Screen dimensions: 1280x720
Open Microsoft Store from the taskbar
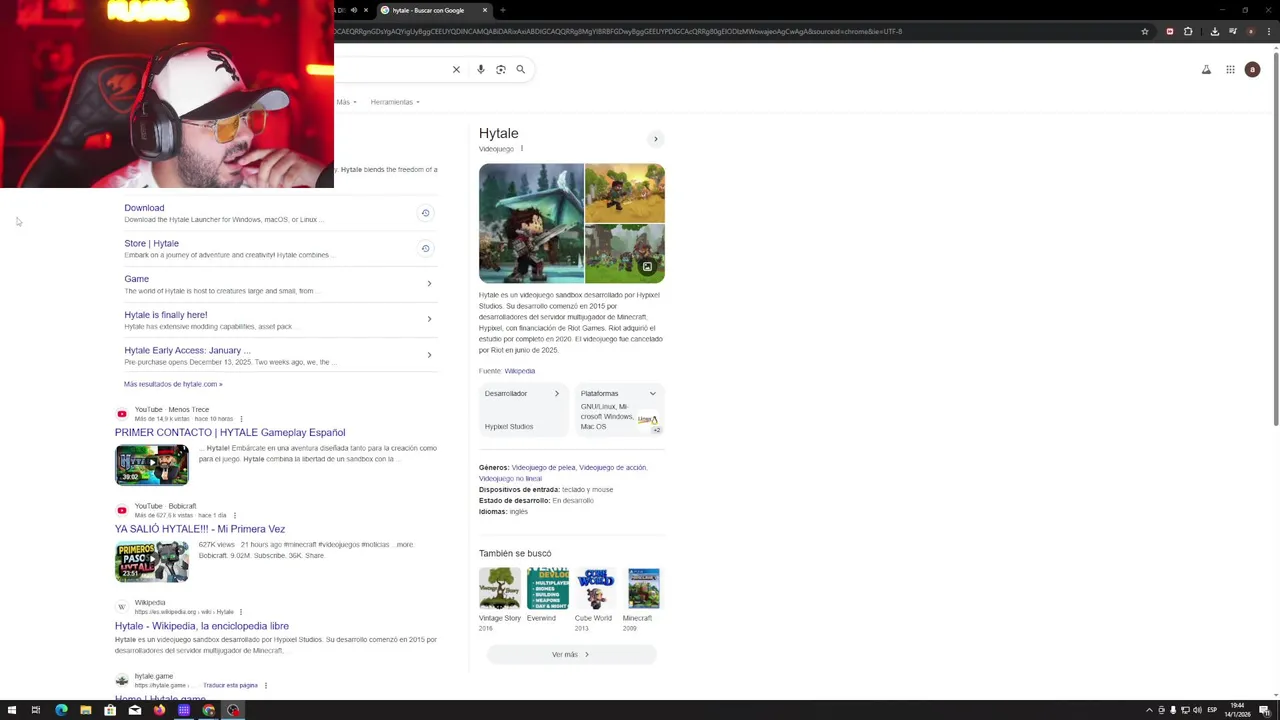[x=110, y=710]
